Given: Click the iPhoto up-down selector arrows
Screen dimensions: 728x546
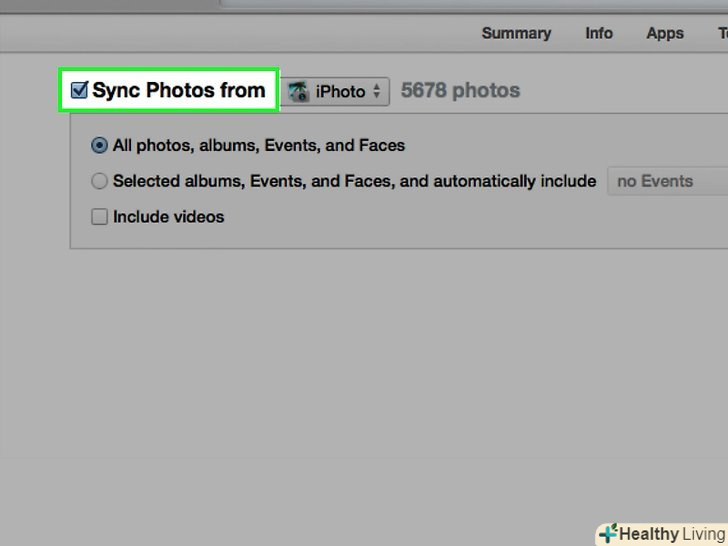Looking at the screenshot, I should point(377,91).
